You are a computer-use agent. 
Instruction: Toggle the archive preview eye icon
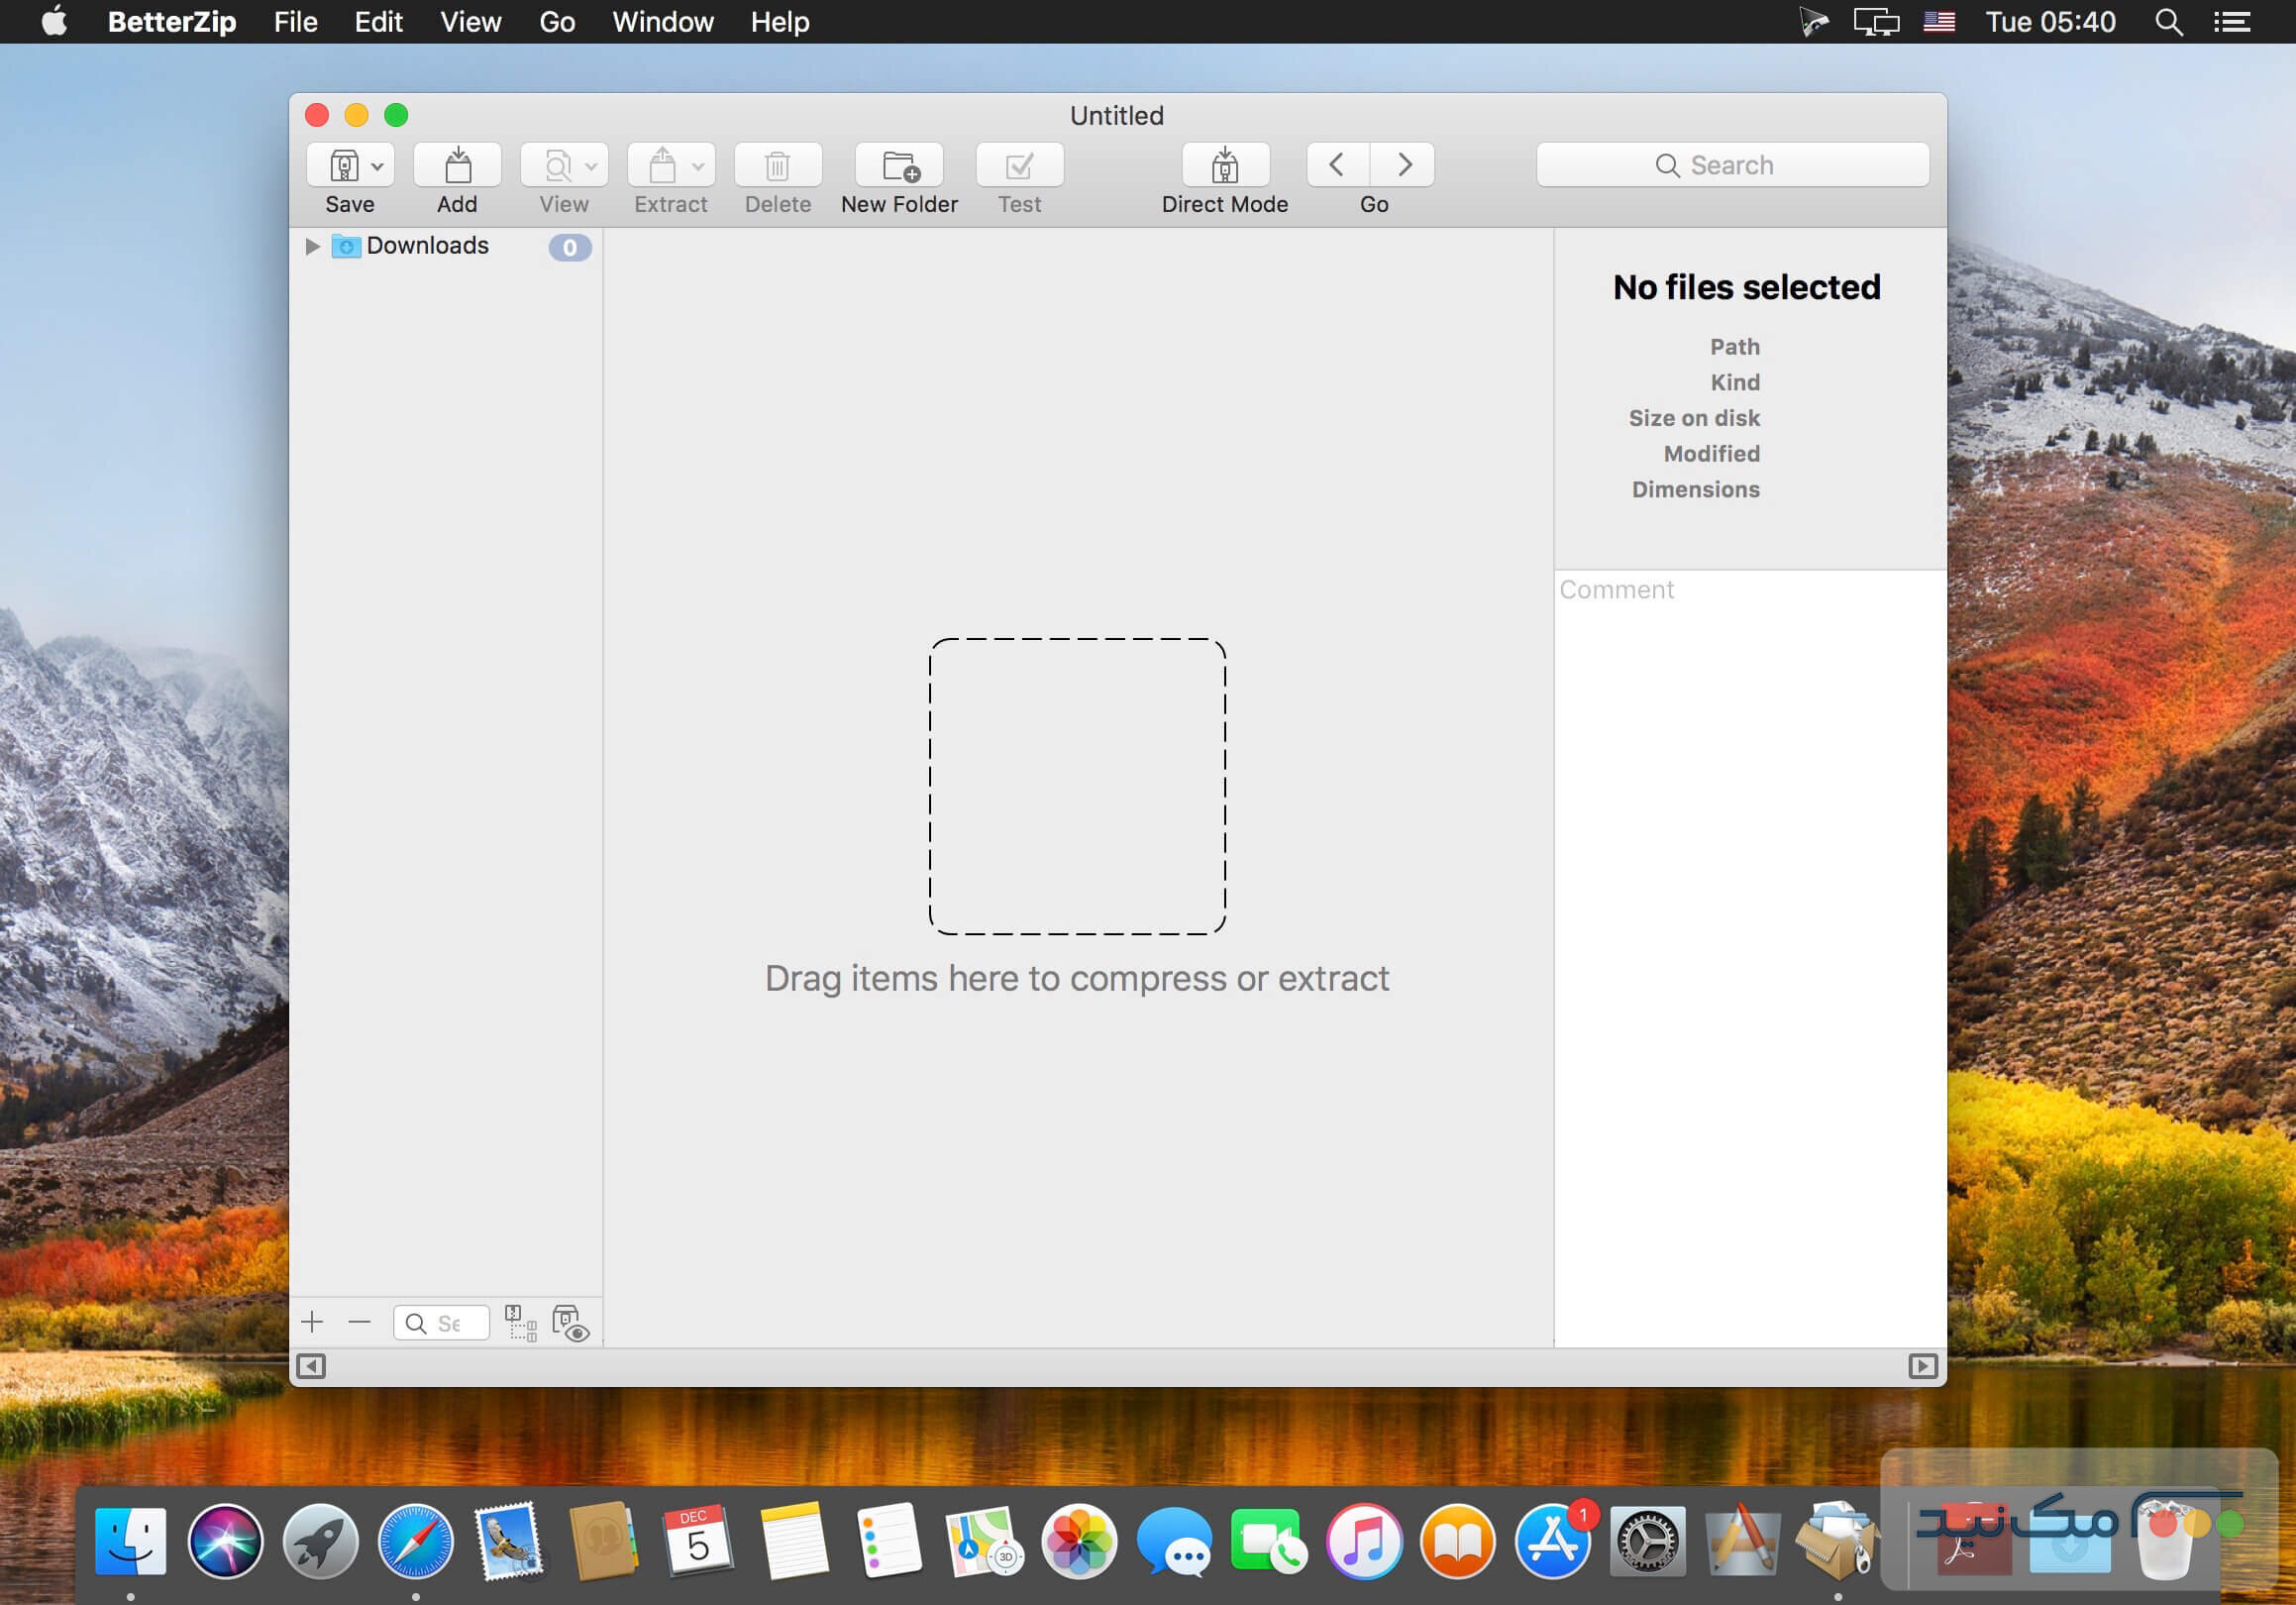[x=570, y=1322]
